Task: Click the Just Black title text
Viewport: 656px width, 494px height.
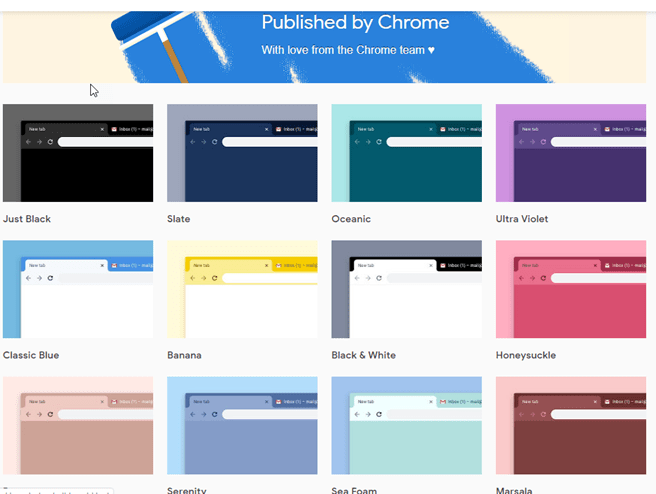Action: click(x=27, y=219)
